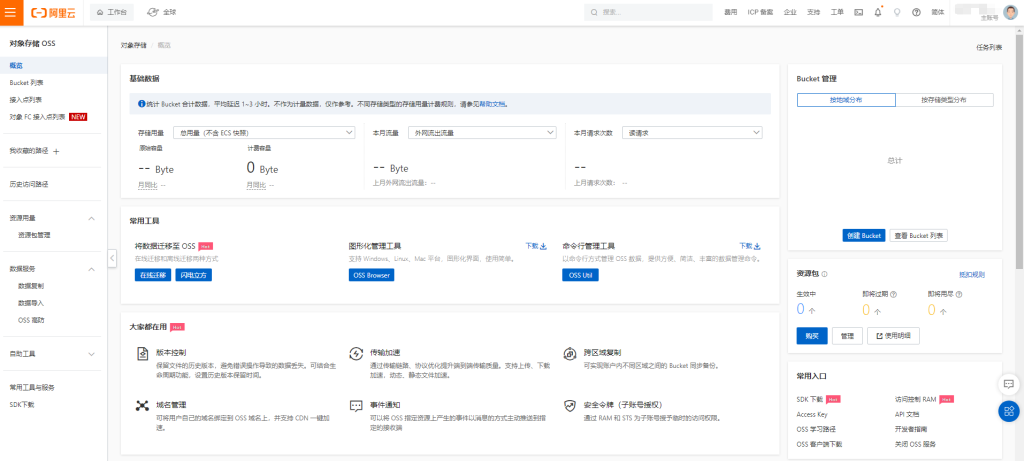This screenshot has width=1024, height=461.
Task: Open the 帮助文档 link in info banner
Action: click(x=493, y=104)
